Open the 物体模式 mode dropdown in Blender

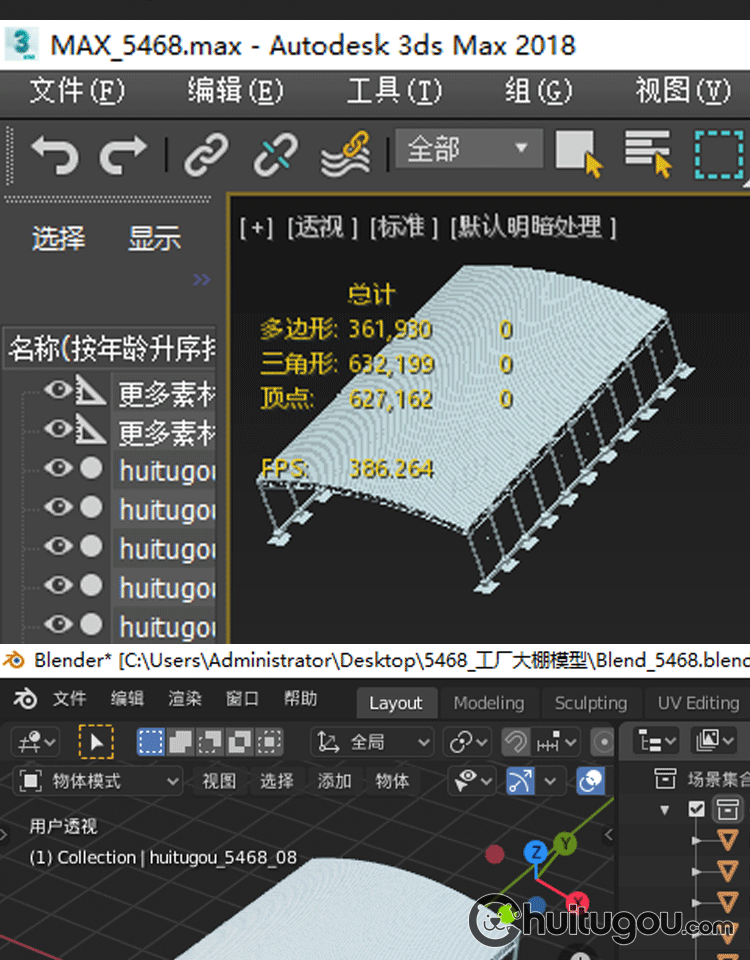tap(99, 781)
